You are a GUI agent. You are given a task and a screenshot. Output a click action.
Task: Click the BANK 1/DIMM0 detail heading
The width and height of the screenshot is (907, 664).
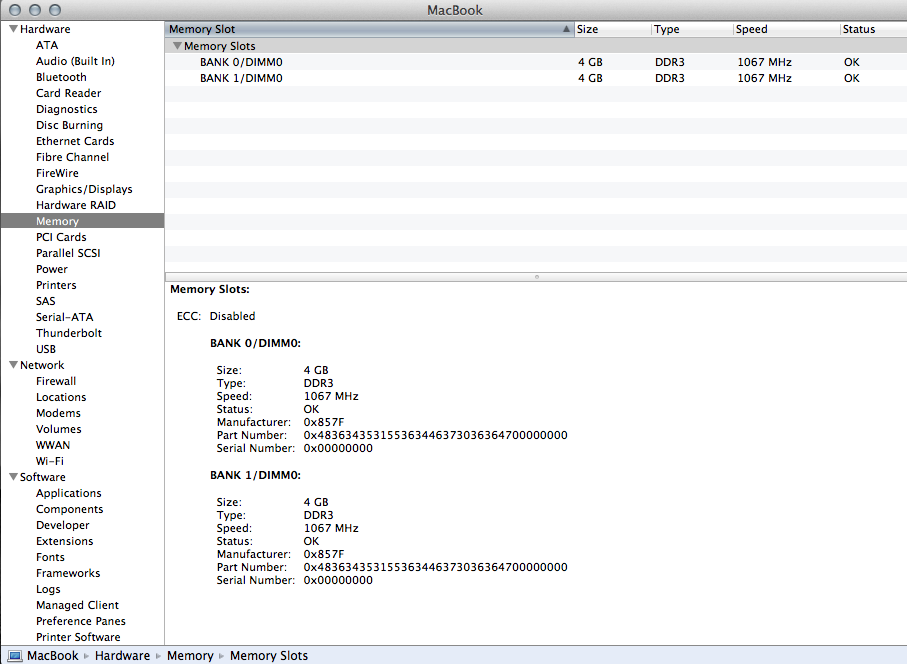click(255, 475)
